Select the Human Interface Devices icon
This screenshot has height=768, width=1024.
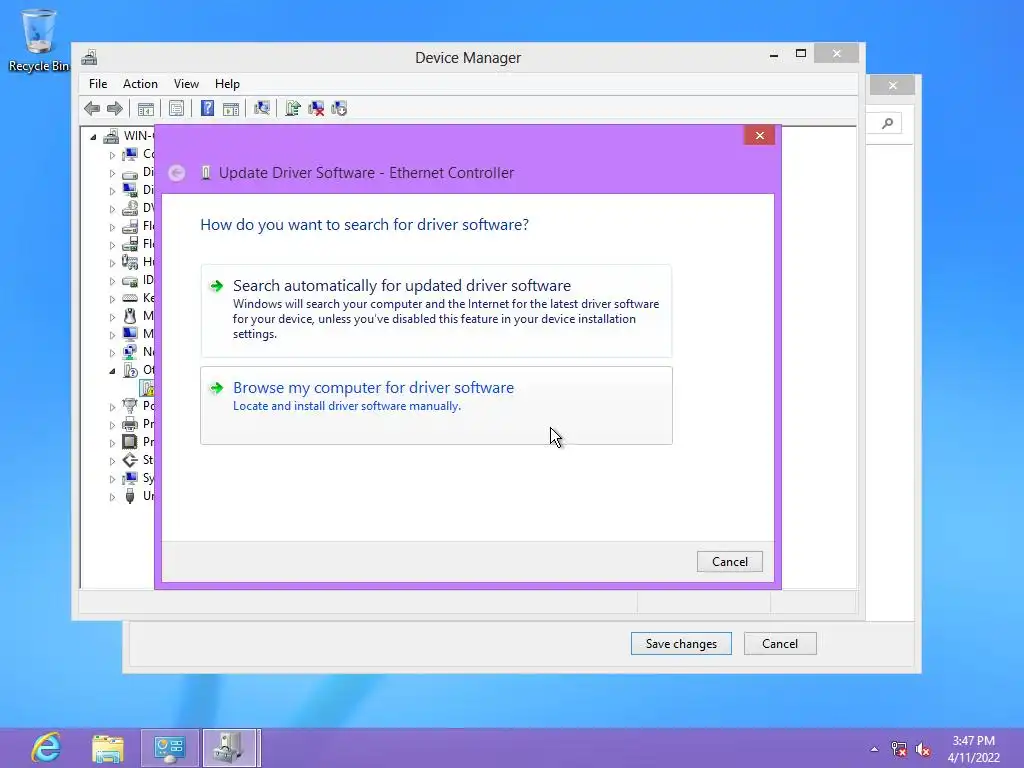tap(130, 262)
